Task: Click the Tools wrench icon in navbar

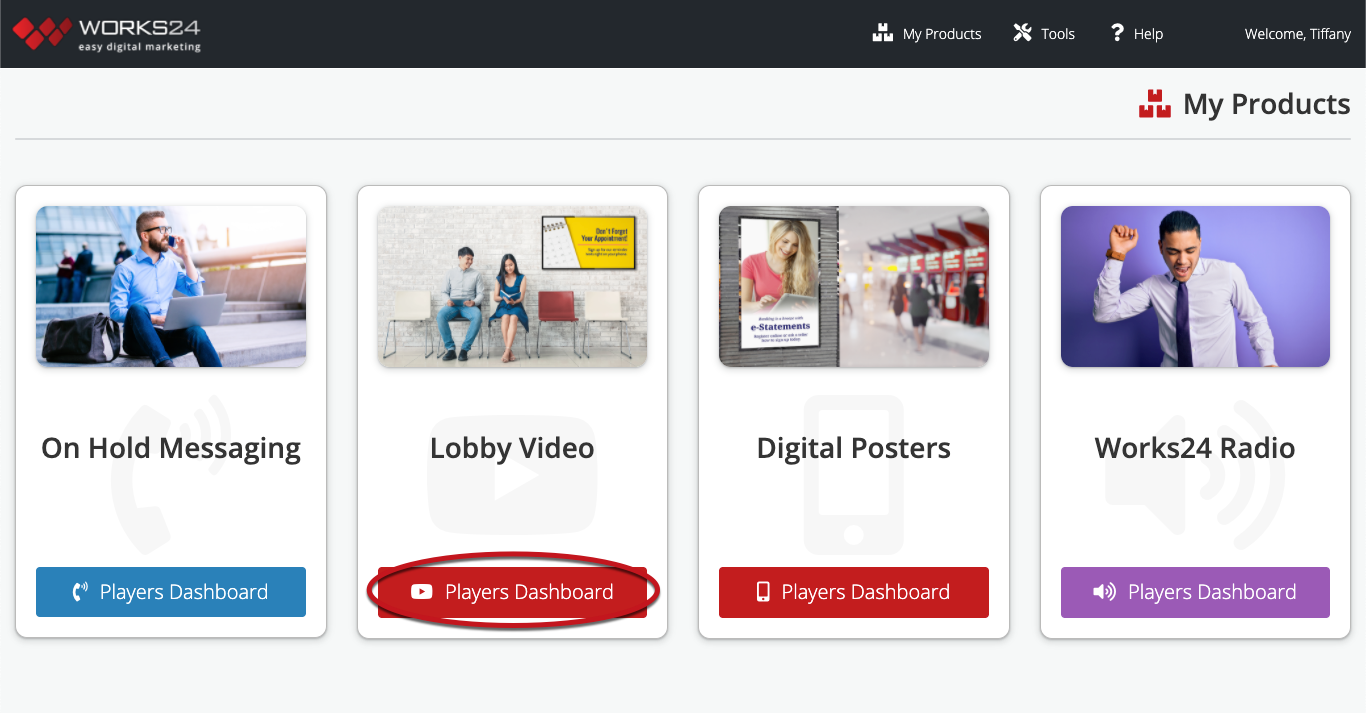Action: tap(1022, 33)
